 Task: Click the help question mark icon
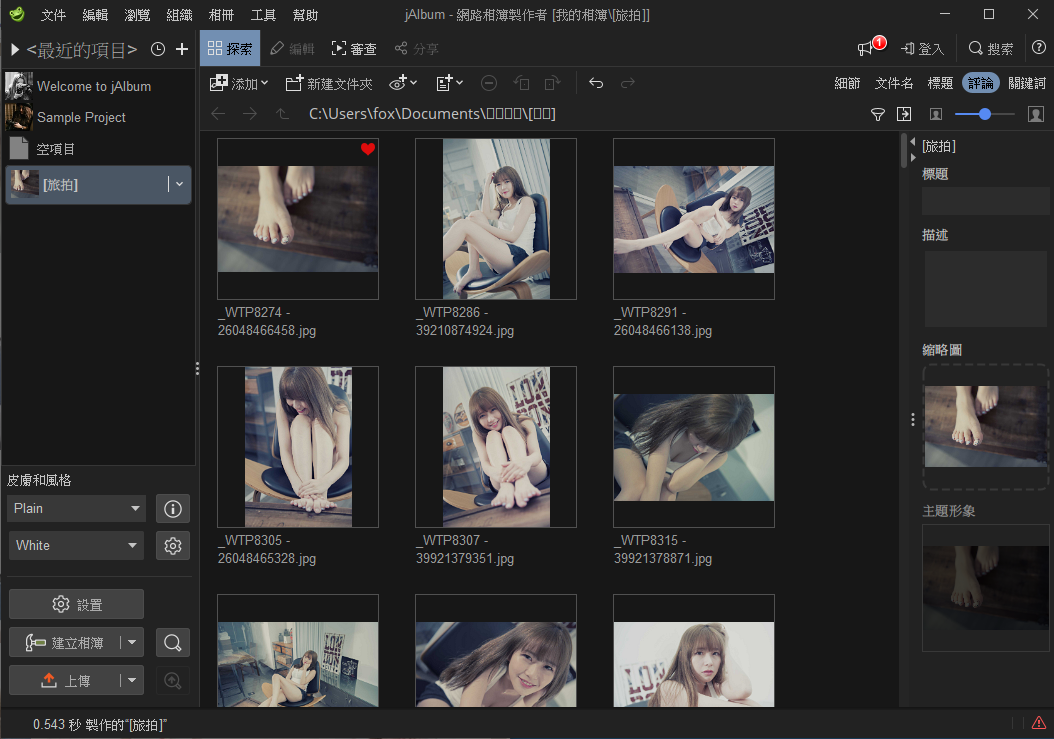coord(1039,48)
